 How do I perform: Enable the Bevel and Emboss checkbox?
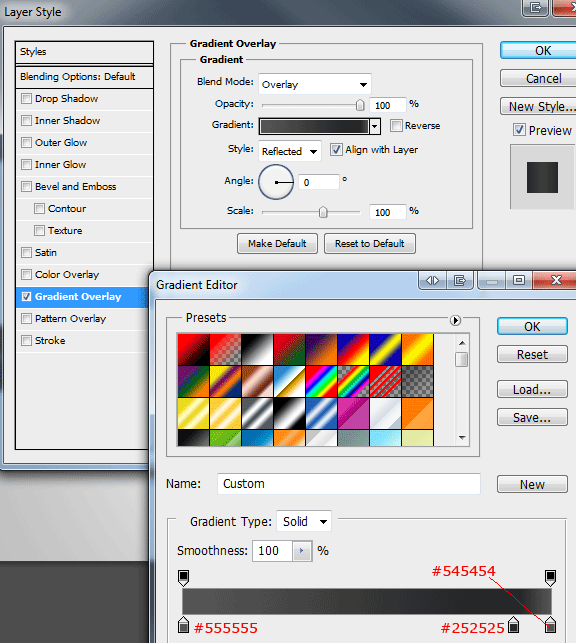point(26,187)
